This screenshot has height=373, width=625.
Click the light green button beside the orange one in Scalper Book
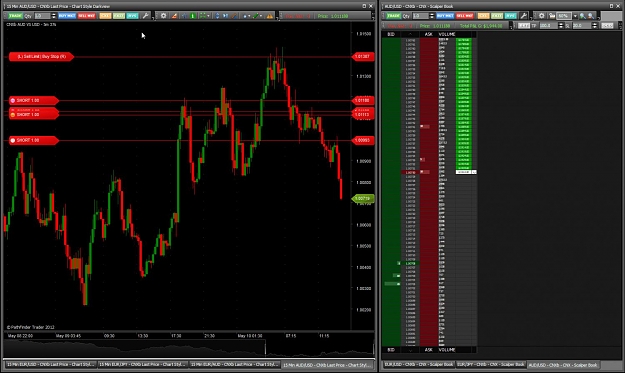pyautogui.click(x=497, y=16)
